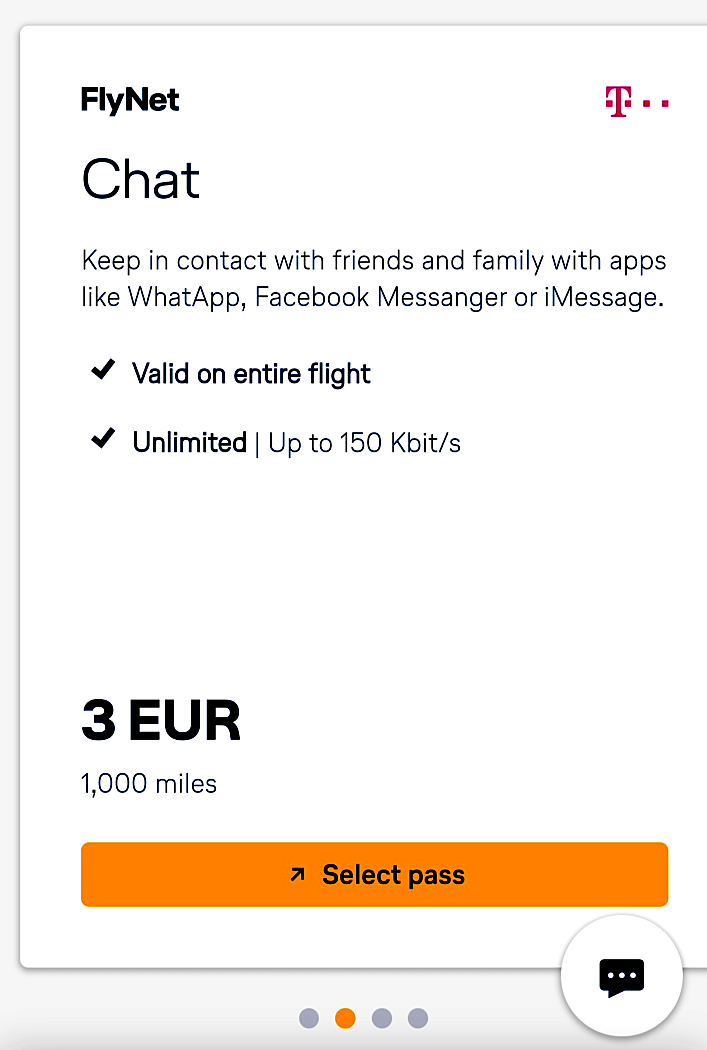Click the 1,000 miles text
The width and height of the screenshot is (707, 1050).
coord(149,784)
